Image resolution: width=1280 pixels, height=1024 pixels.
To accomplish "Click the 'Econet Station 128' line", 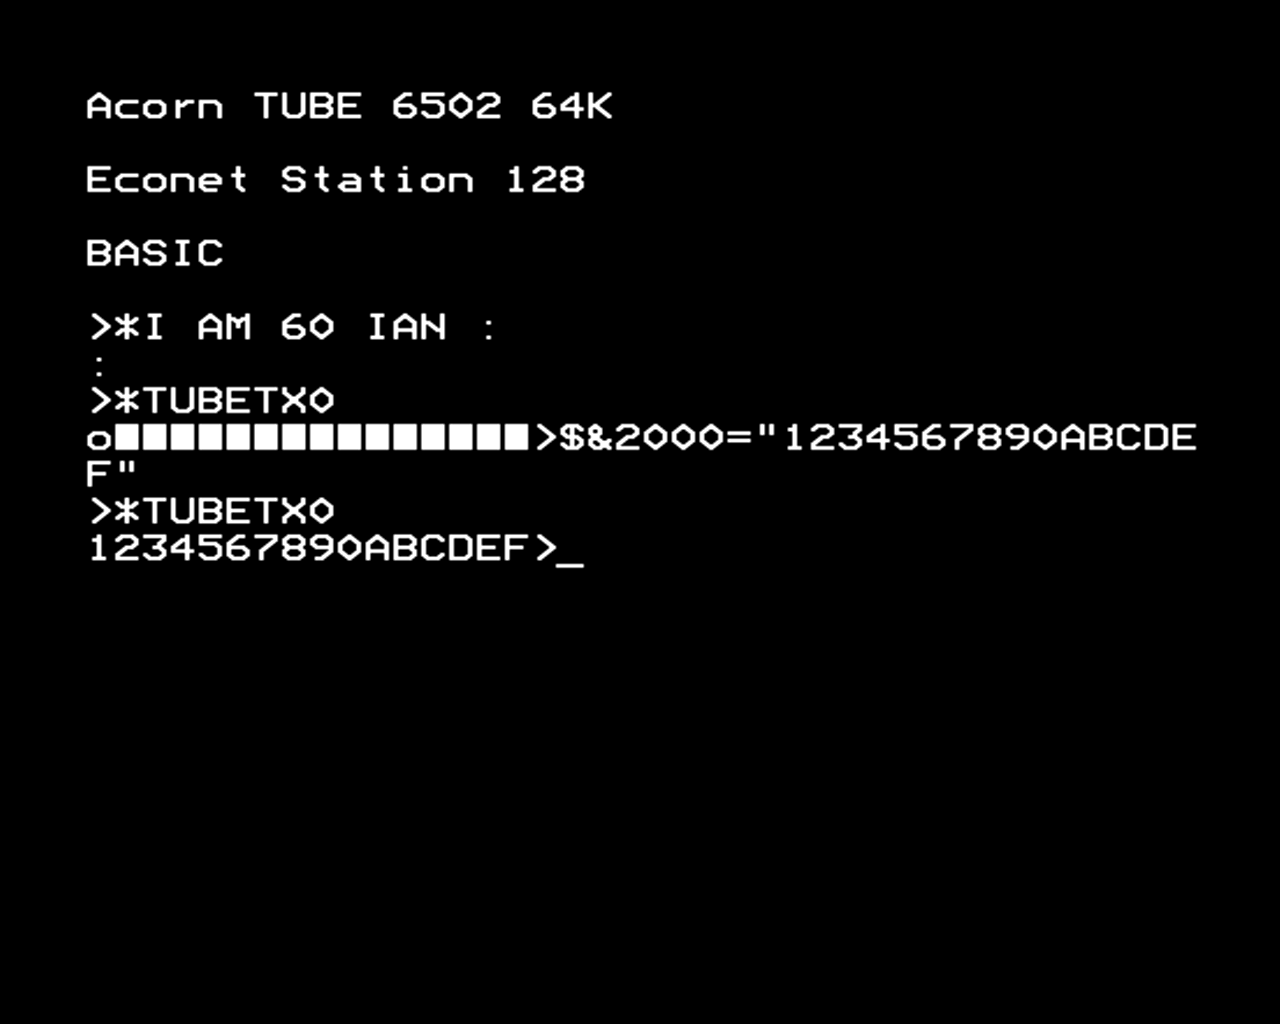I will tap(336, 179).
